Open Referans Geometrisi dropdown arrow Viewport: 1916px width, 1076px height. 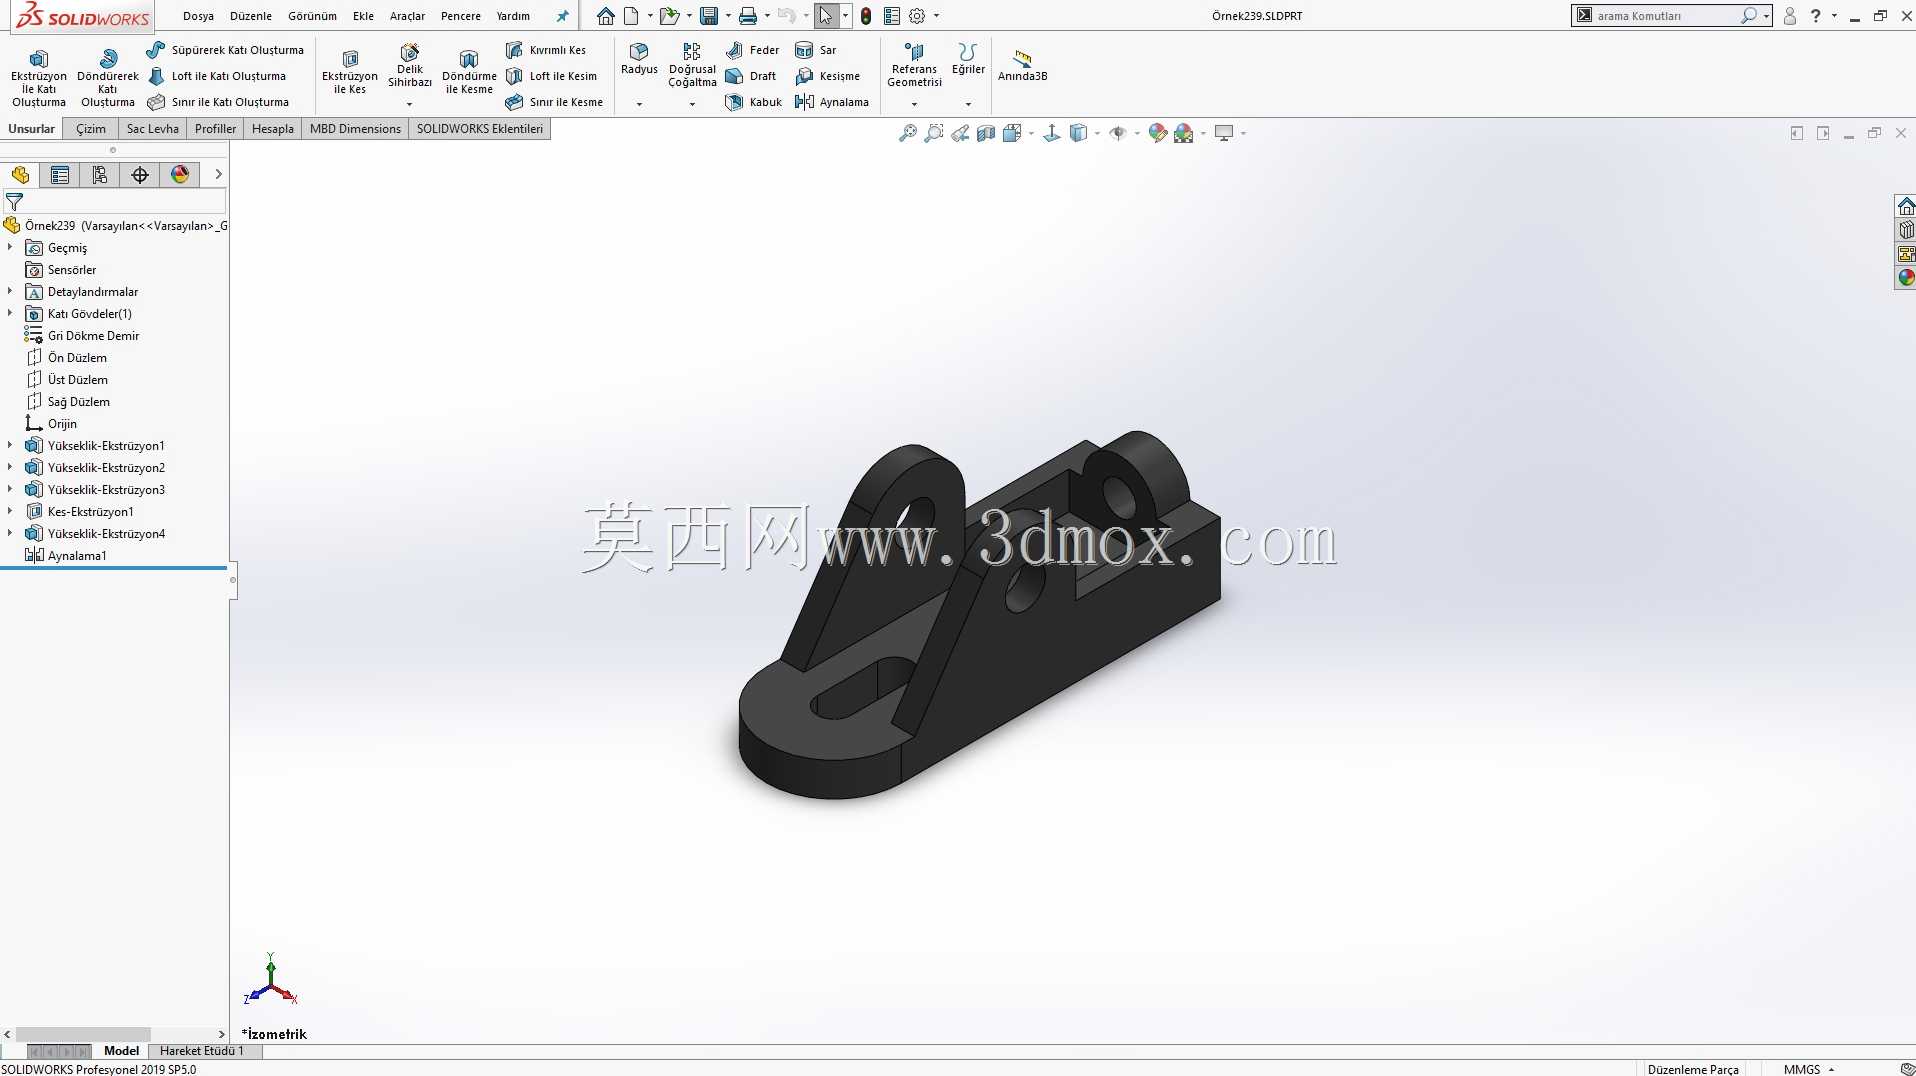click(914, 104)
